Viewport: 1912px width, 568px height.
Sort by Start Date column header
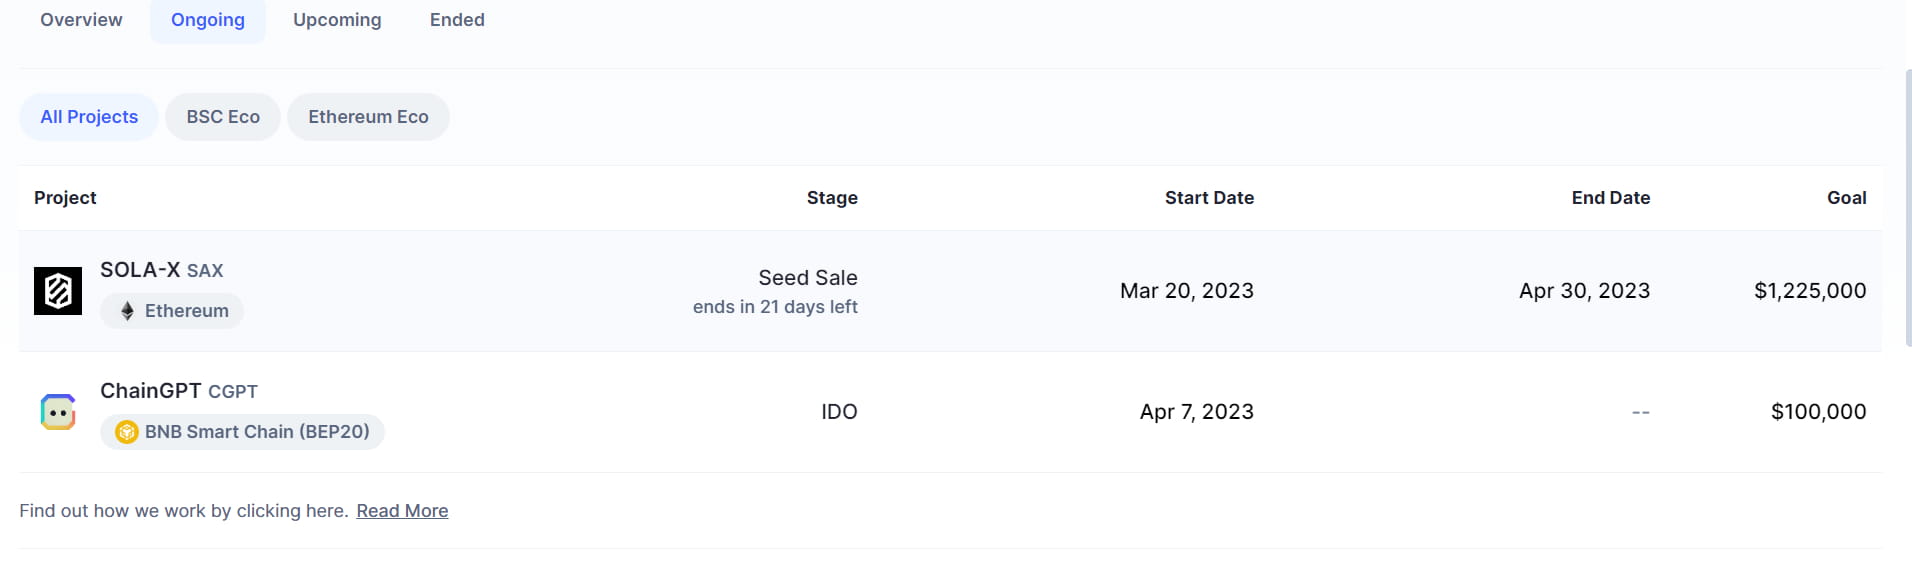coord(1209,198)
